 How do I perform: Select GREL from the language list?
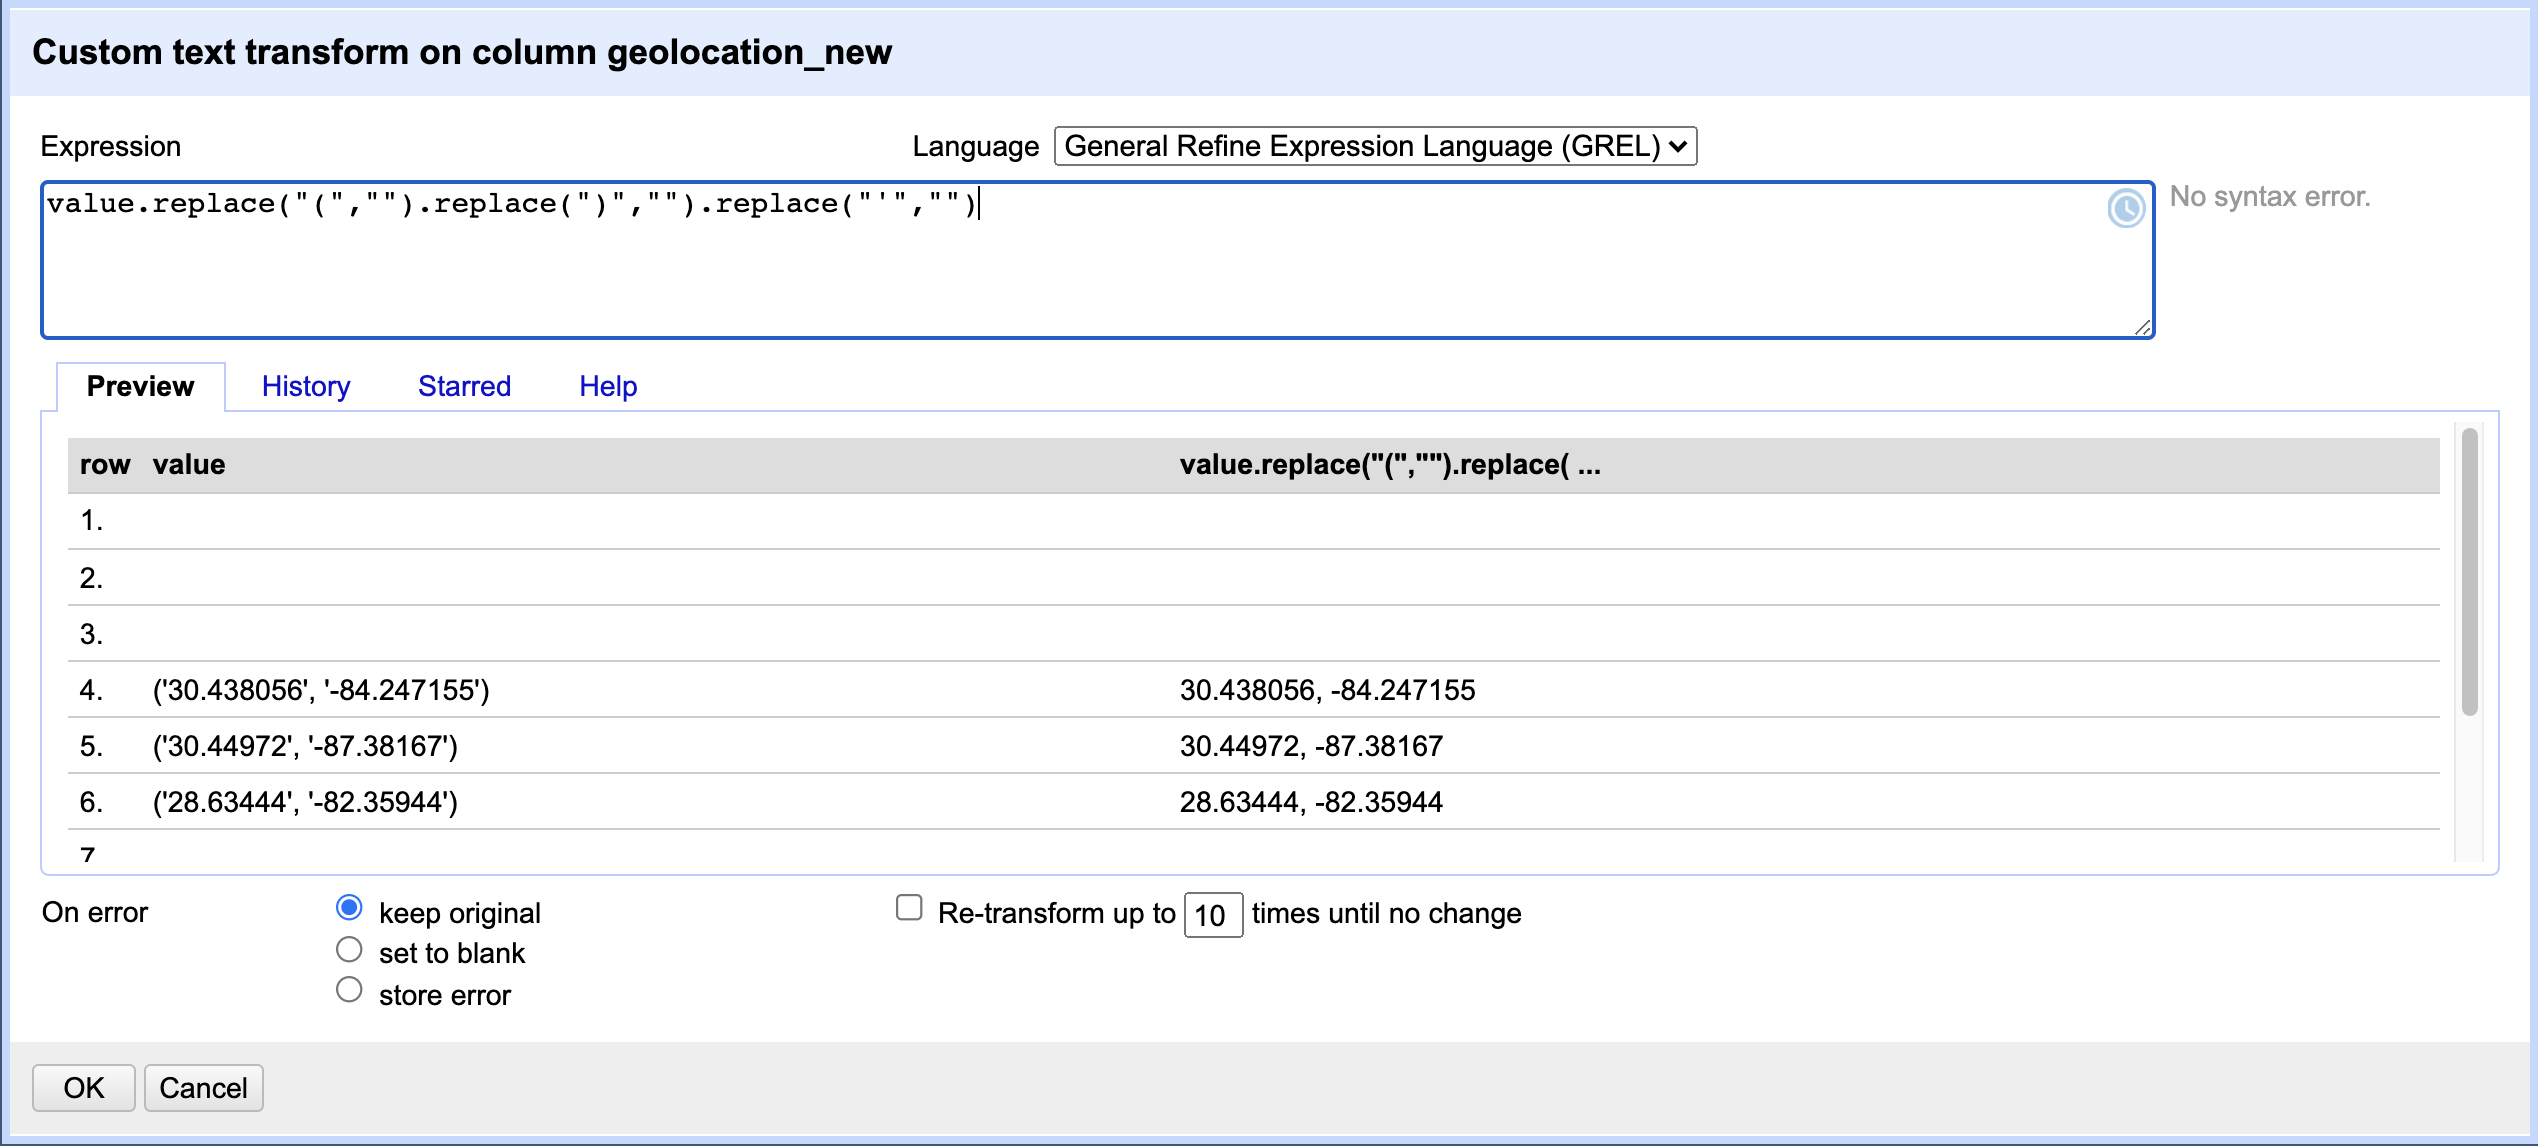click(1375, 145)
